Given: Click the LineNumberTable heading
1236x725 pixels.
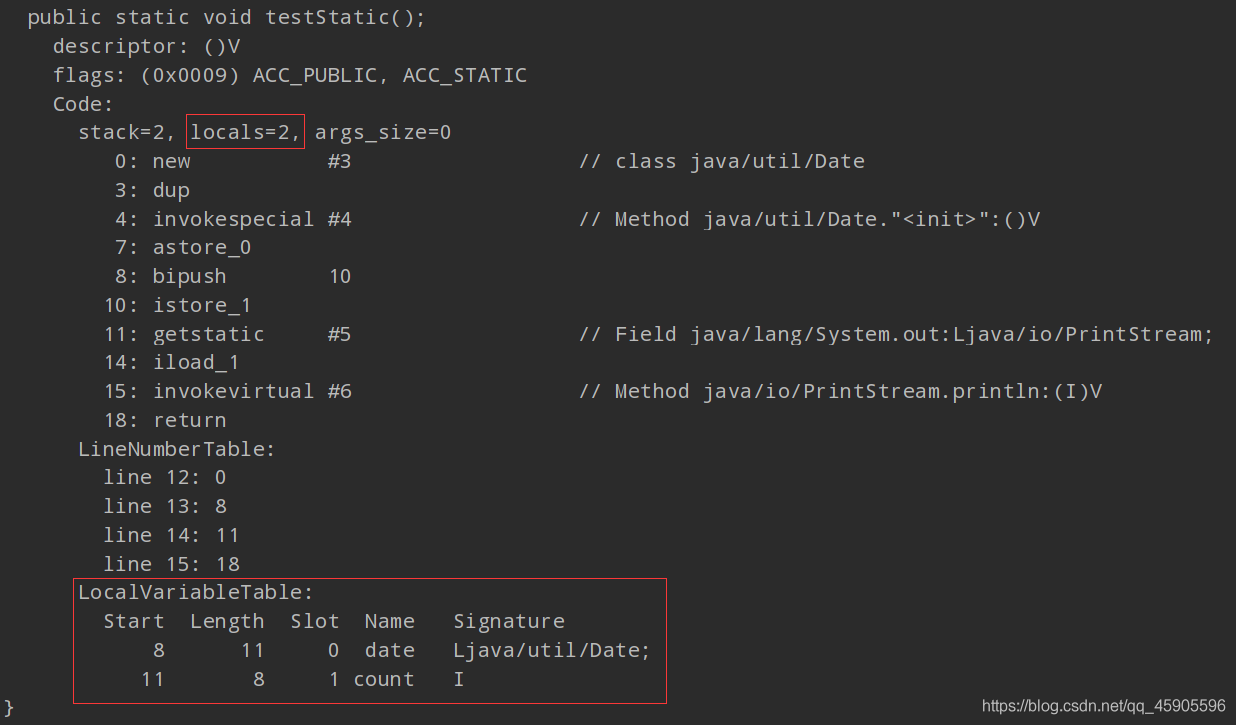Looking at the screenshot, I should coord(176,450).
